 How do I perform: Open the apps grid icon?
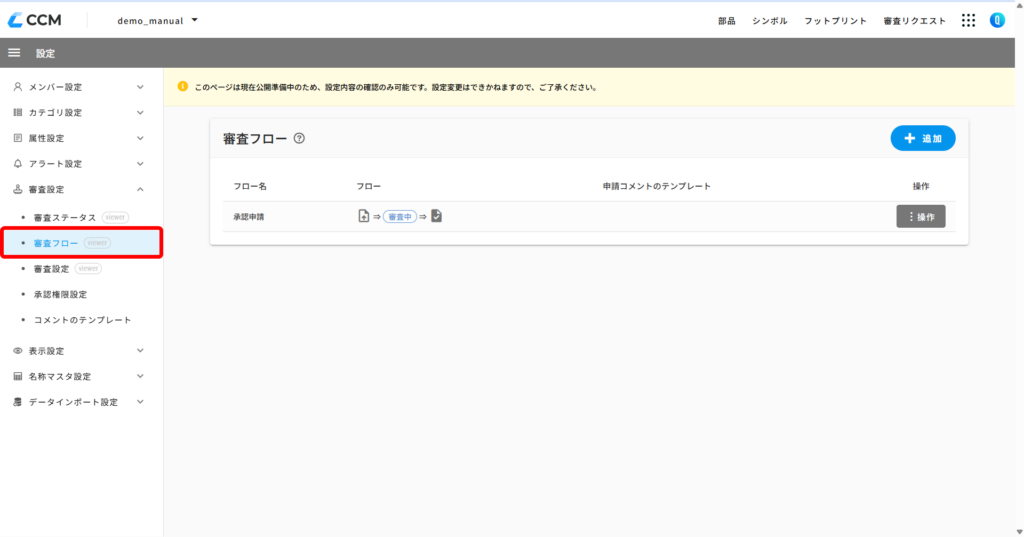968,20
